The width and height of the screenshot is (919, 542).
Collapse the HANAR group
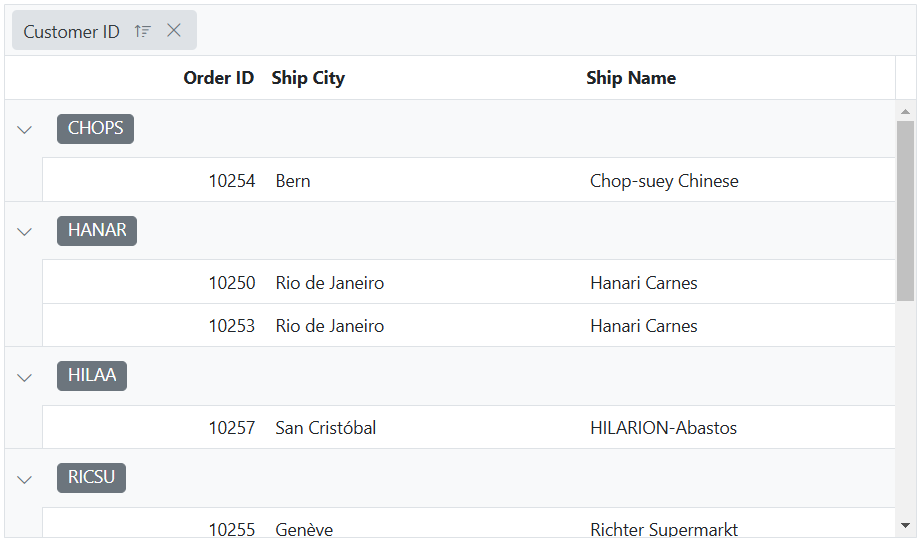[24, 231]
